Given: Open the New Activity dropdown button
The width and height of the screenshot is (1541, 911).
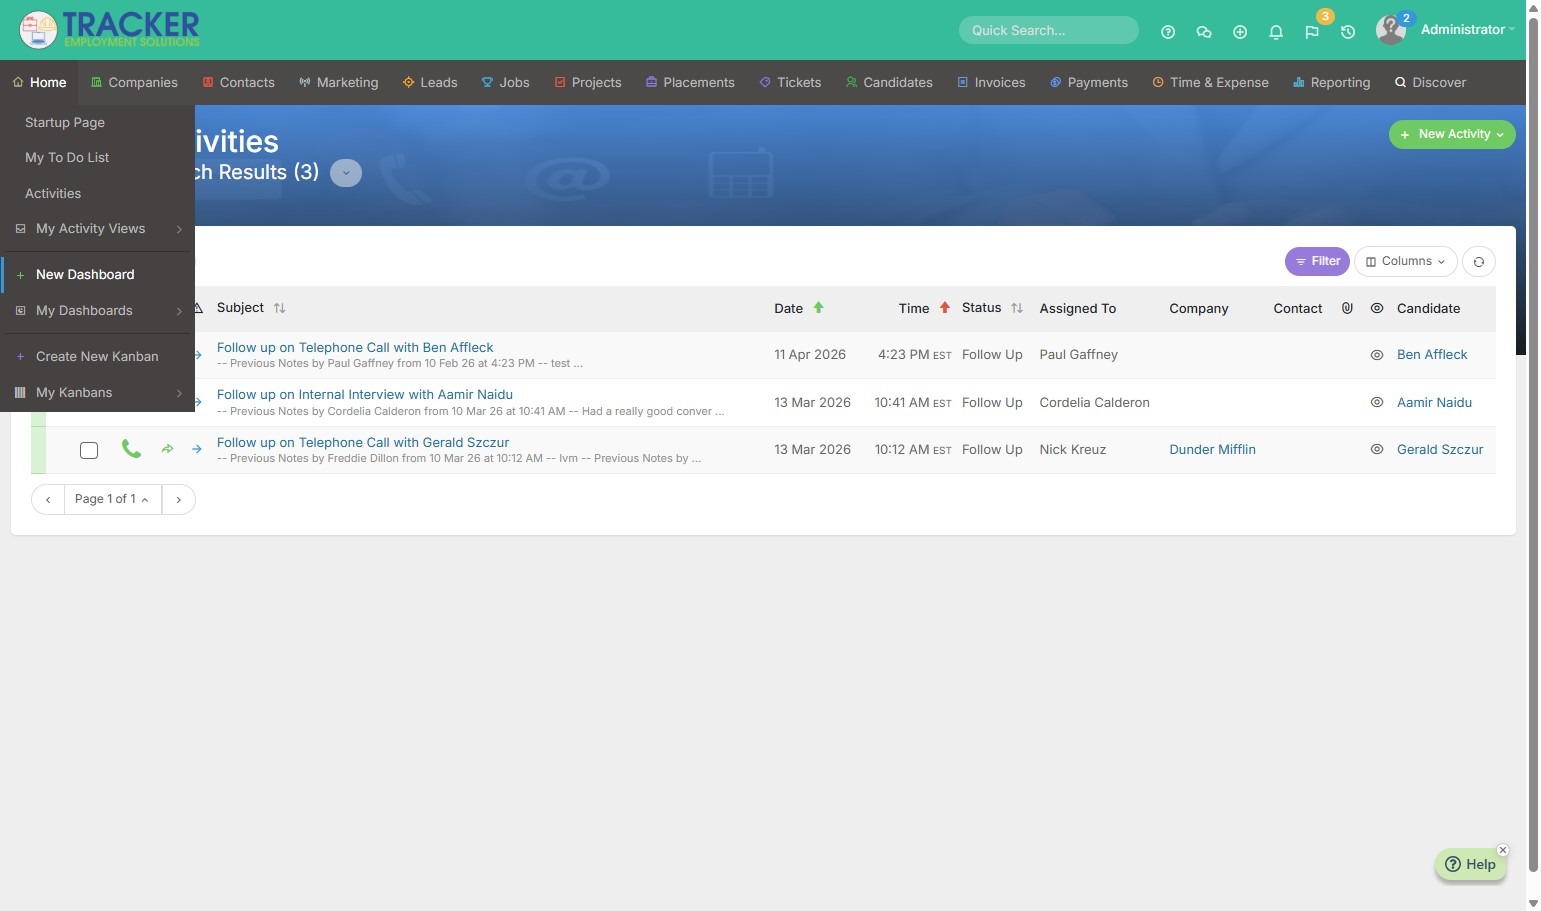Looking at the screenshot, I should (1452, 134).
